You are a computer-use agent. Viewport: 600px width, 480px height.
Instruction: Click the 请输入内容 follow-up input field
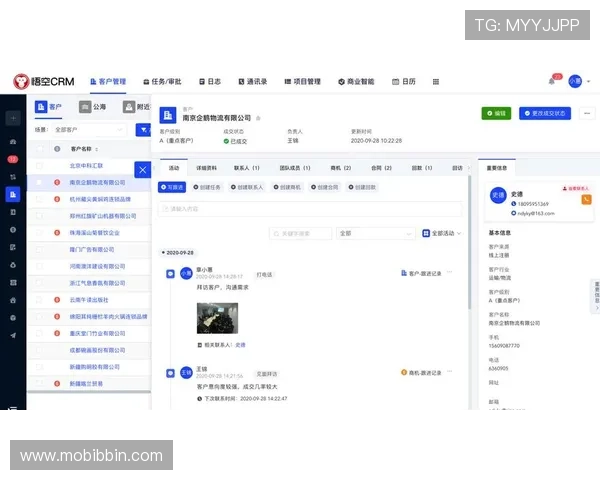(x=310, y=209)
